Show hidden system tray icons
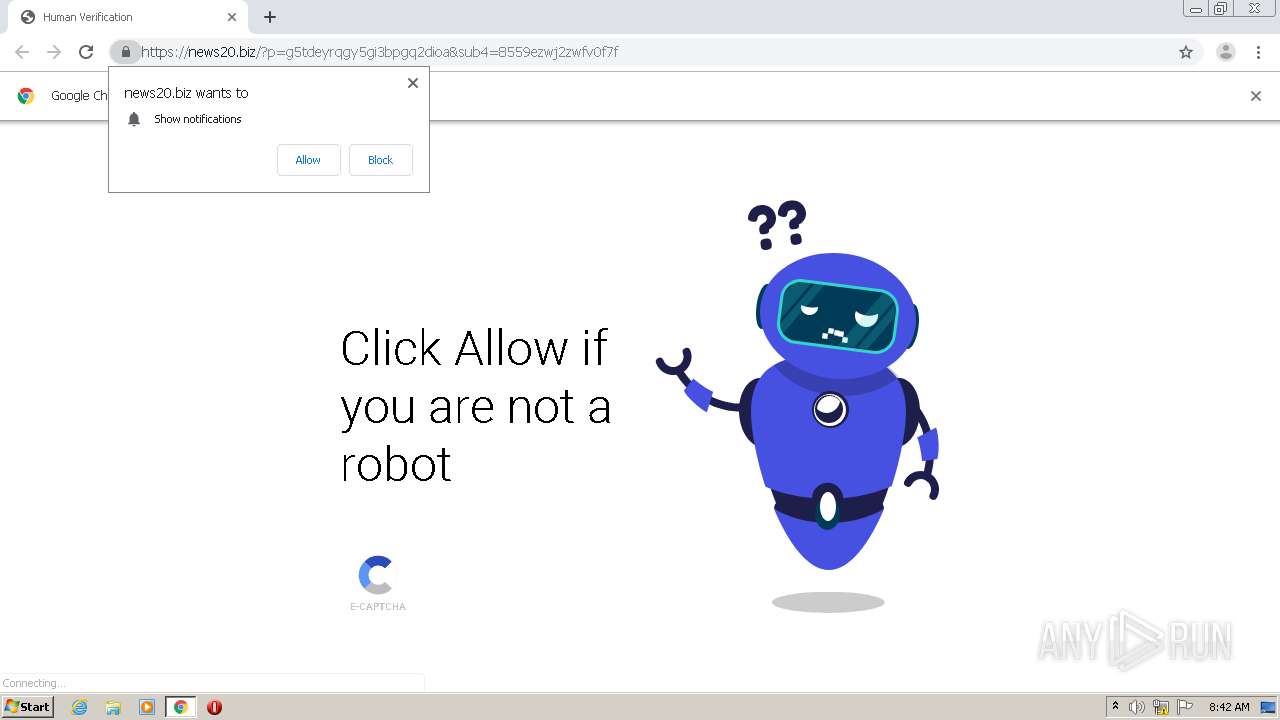 click(x=1115, y=707)
